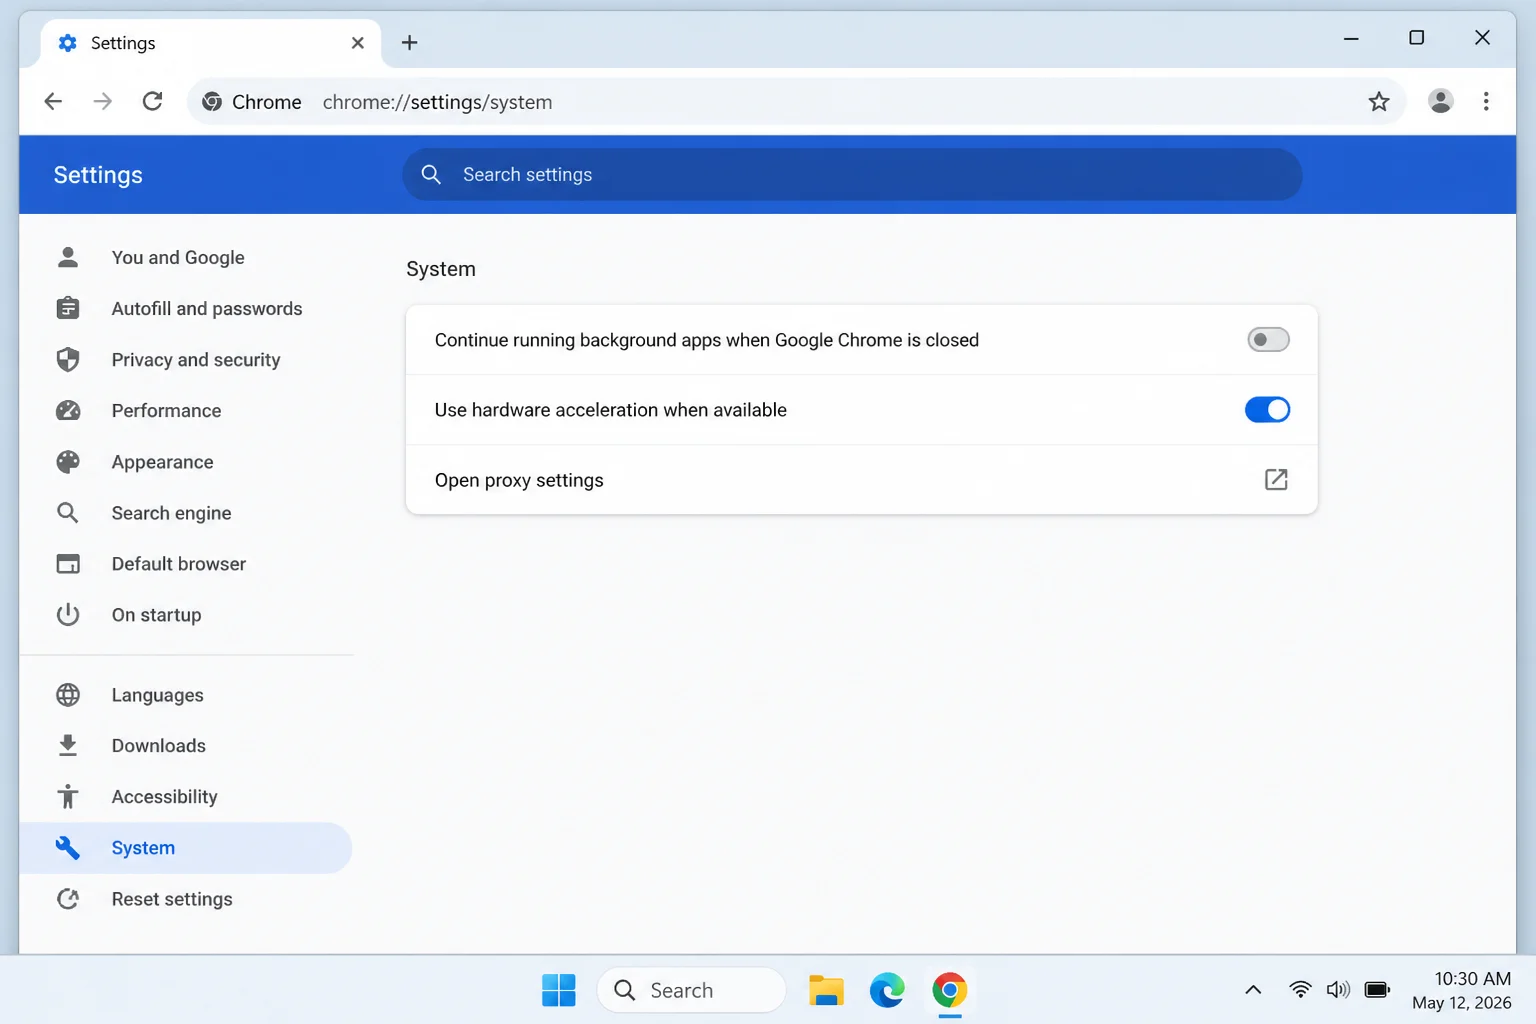Go to Autofill and passwords
The height and width of the screenshot is (1024, 1536).
click(186, 308)
